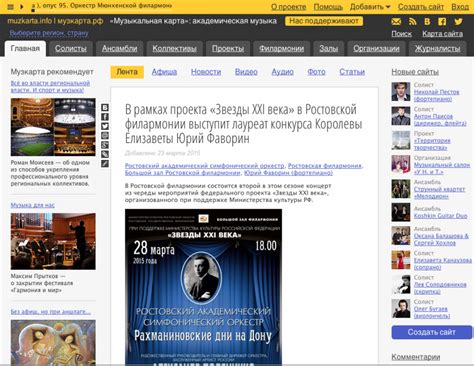Expand the Добавить dropdown menu

point(370,7)
